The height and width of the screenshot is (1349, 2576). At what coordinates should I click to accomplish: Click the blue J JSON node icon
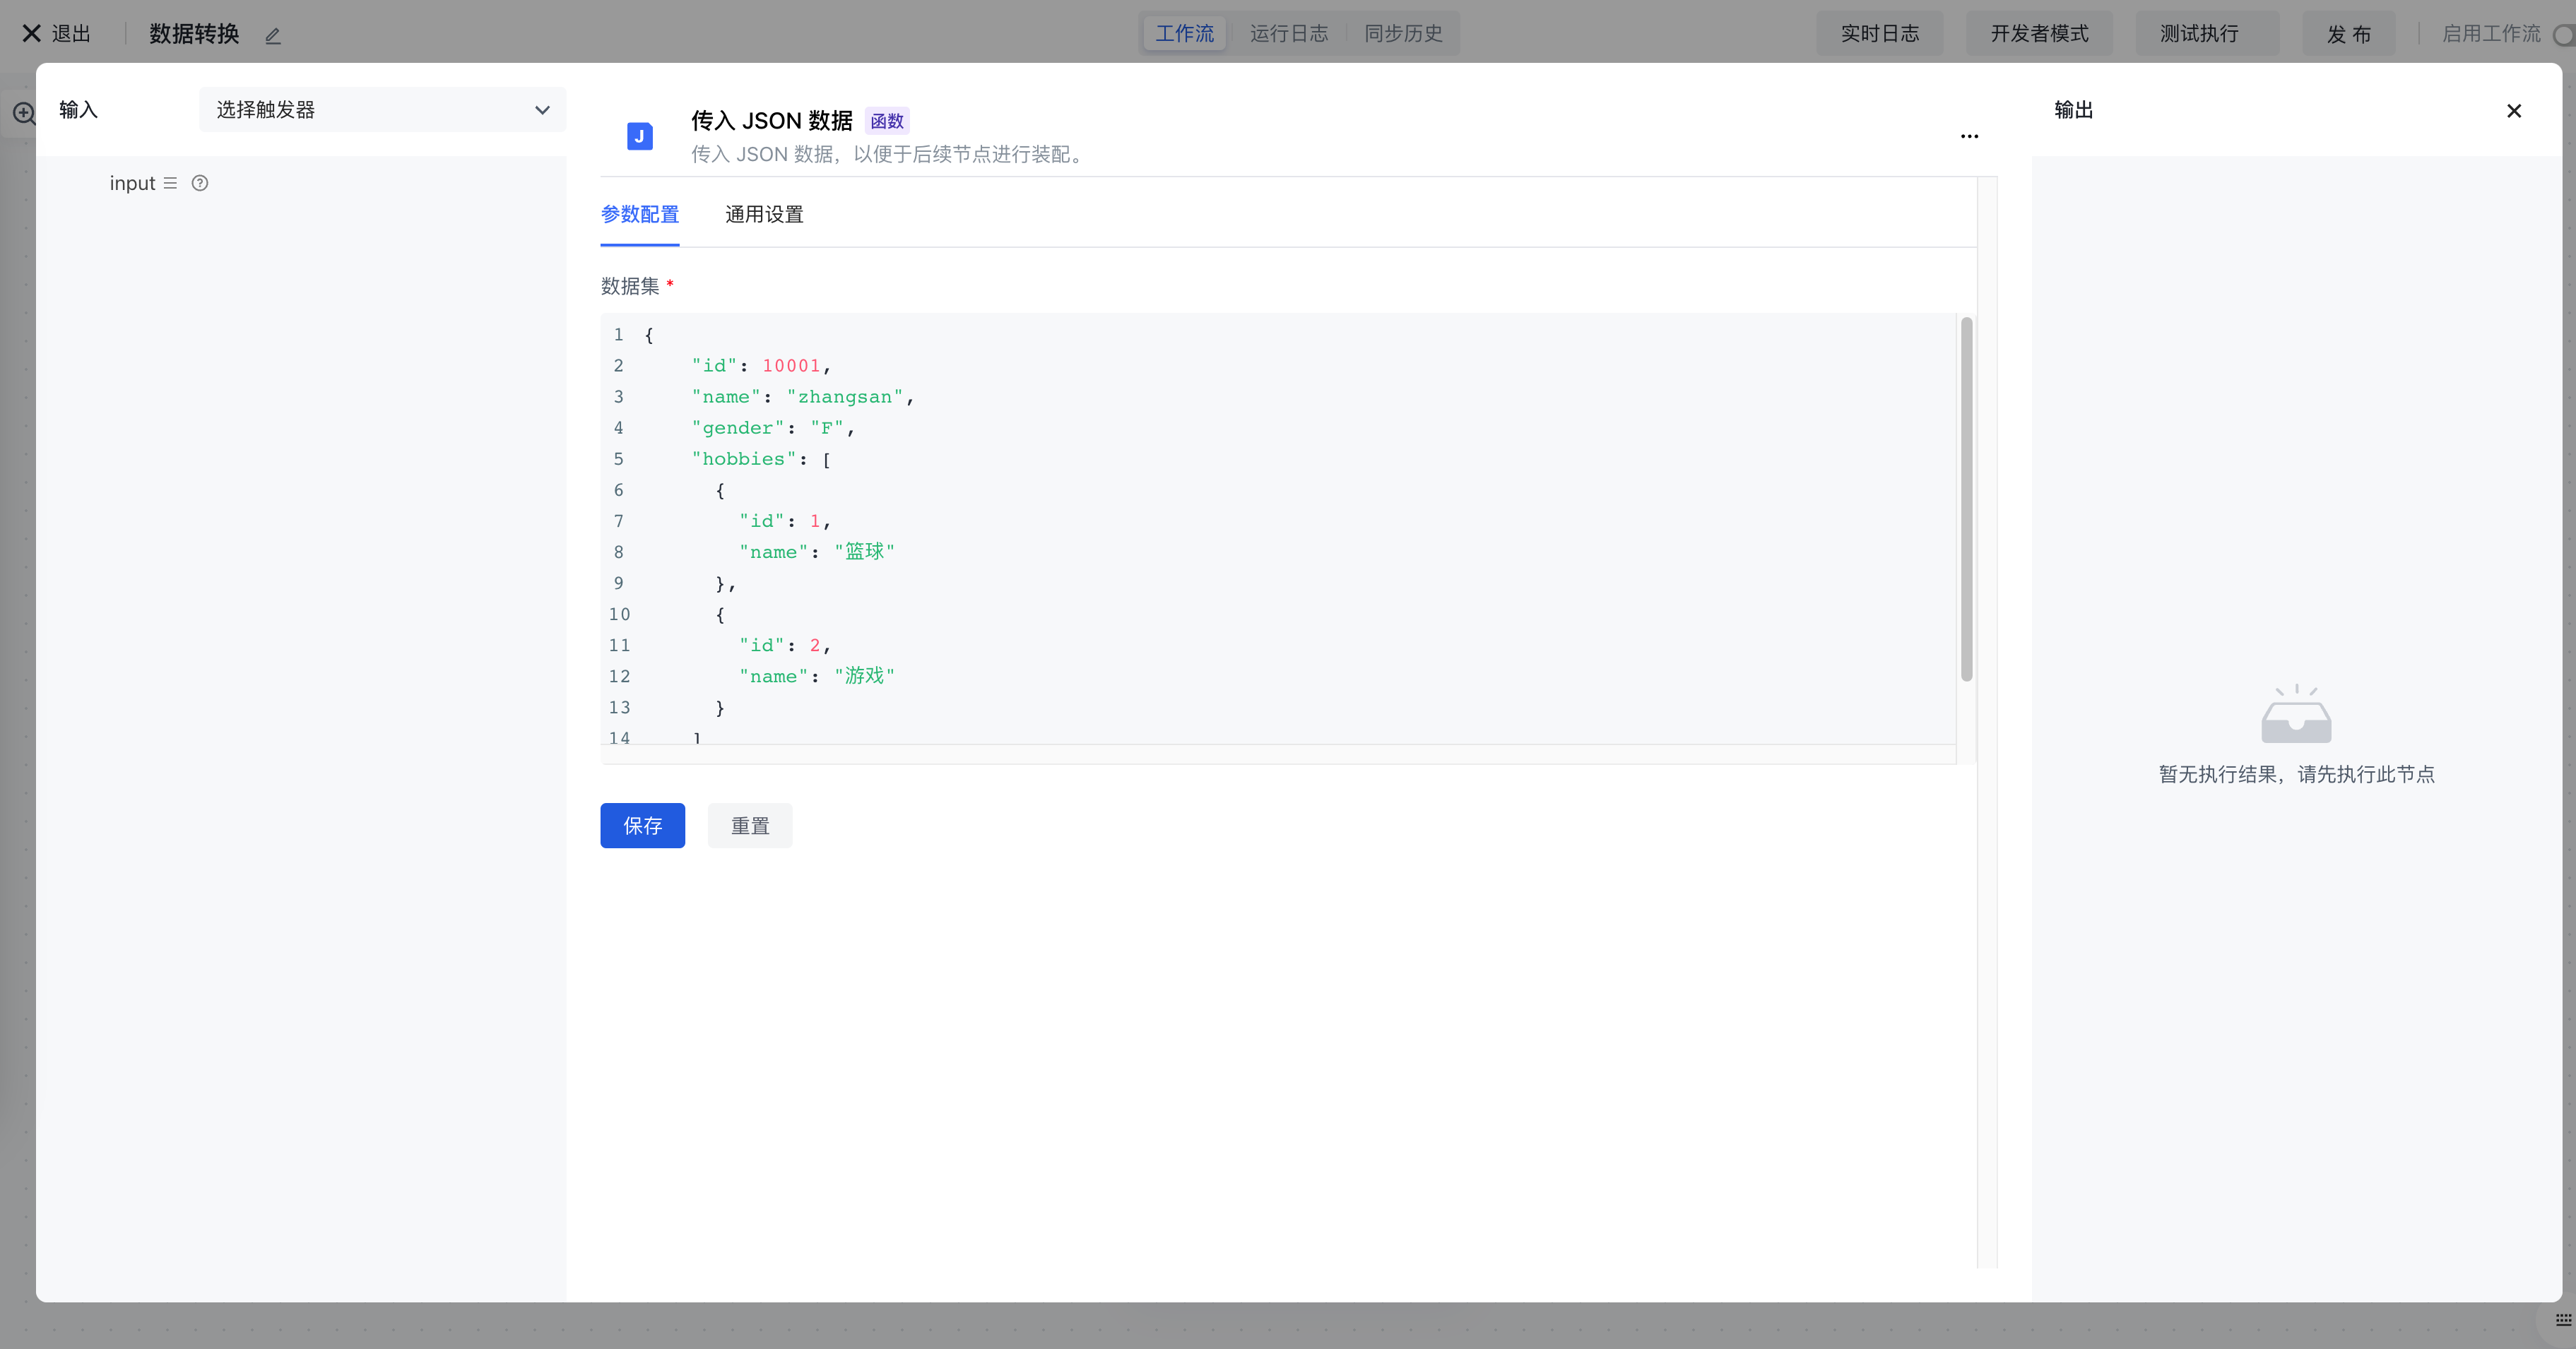pyautogui.click(x=640, y=136)
